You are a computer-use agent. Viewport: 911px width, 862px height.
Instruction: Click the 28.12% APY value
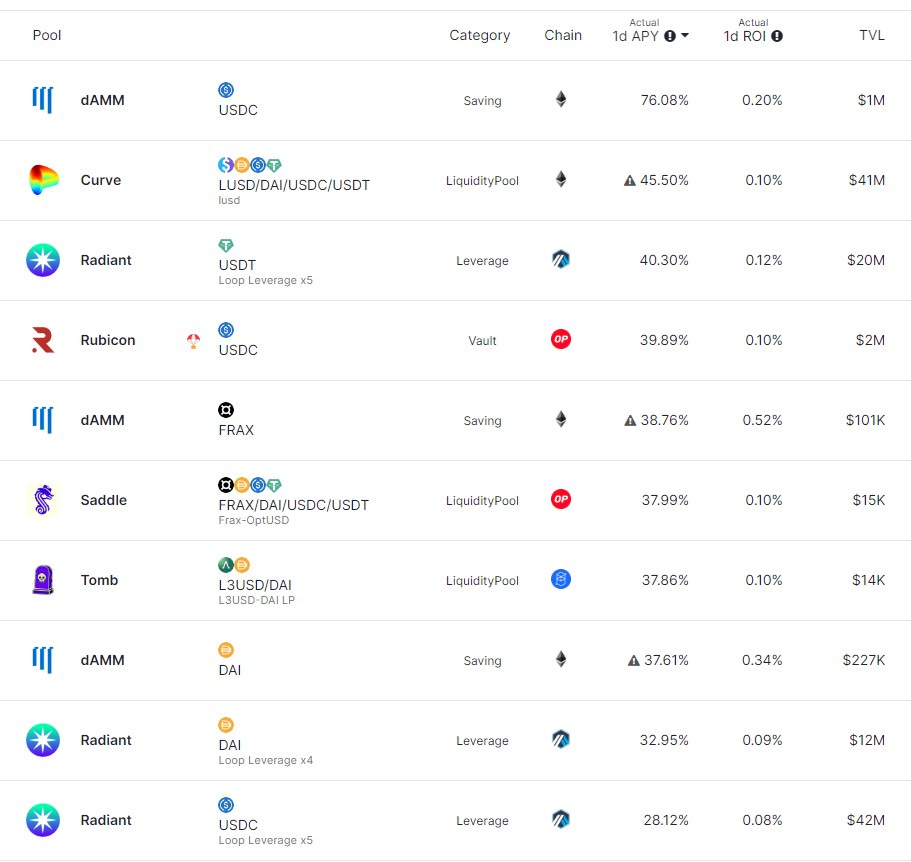pos(666,820)
